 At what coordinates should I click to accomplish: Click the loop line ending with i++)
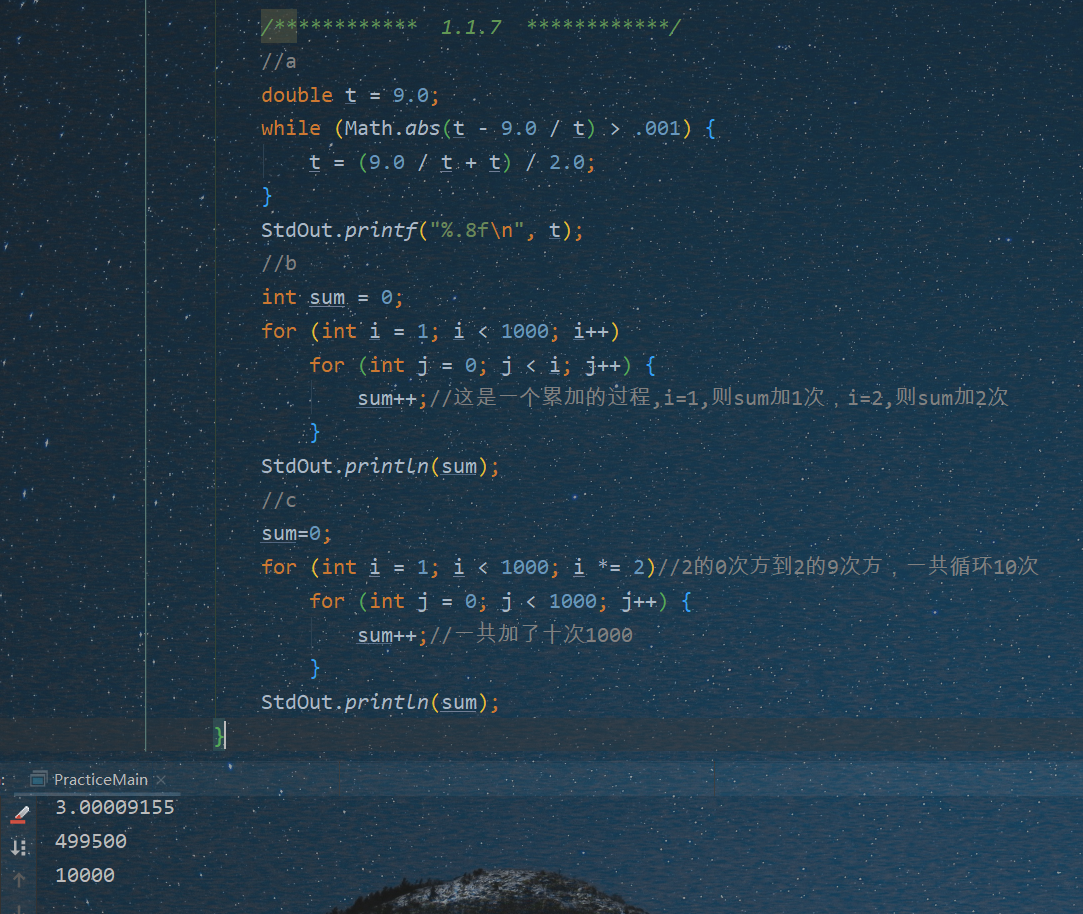click(x=441, y=331)
